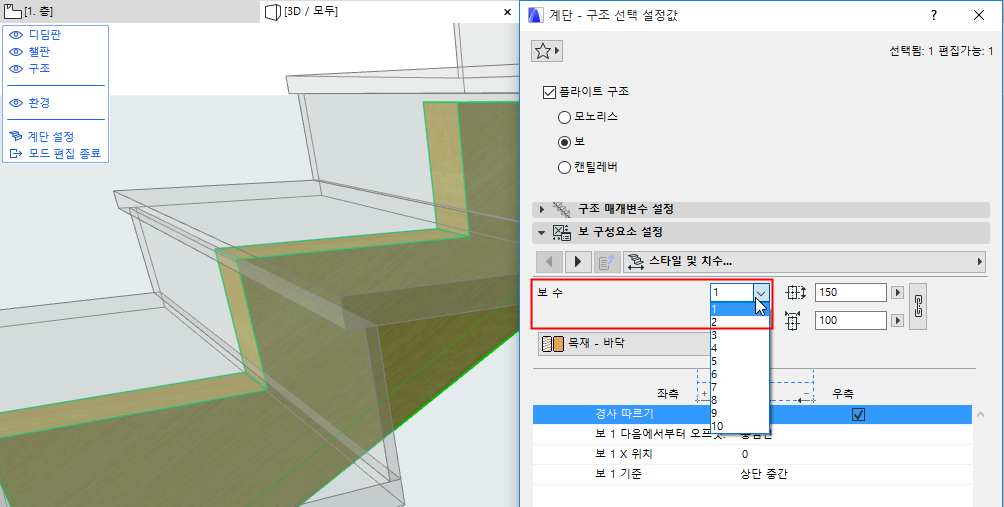Click the beam width field showing 150
Viewport: 1004px width, 507px height.
[850, 293]
